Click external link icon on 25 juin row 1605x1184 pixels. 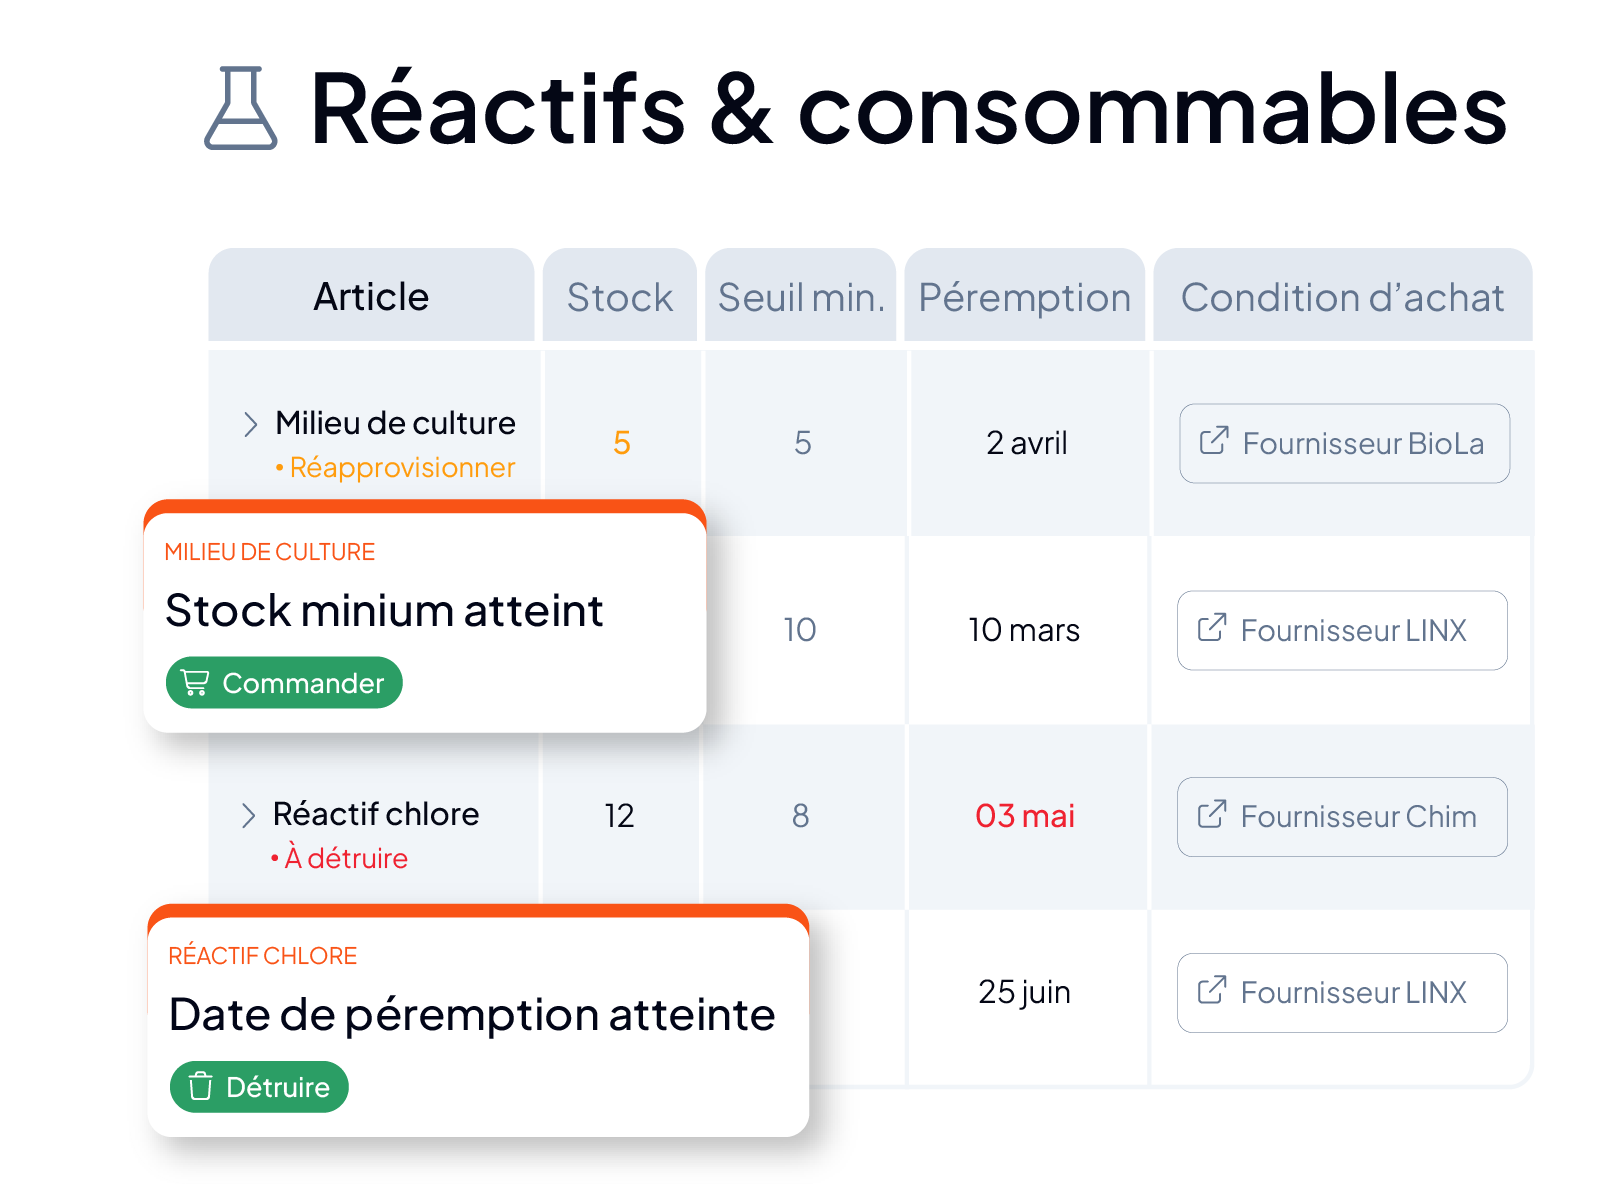click(1212, 989)
